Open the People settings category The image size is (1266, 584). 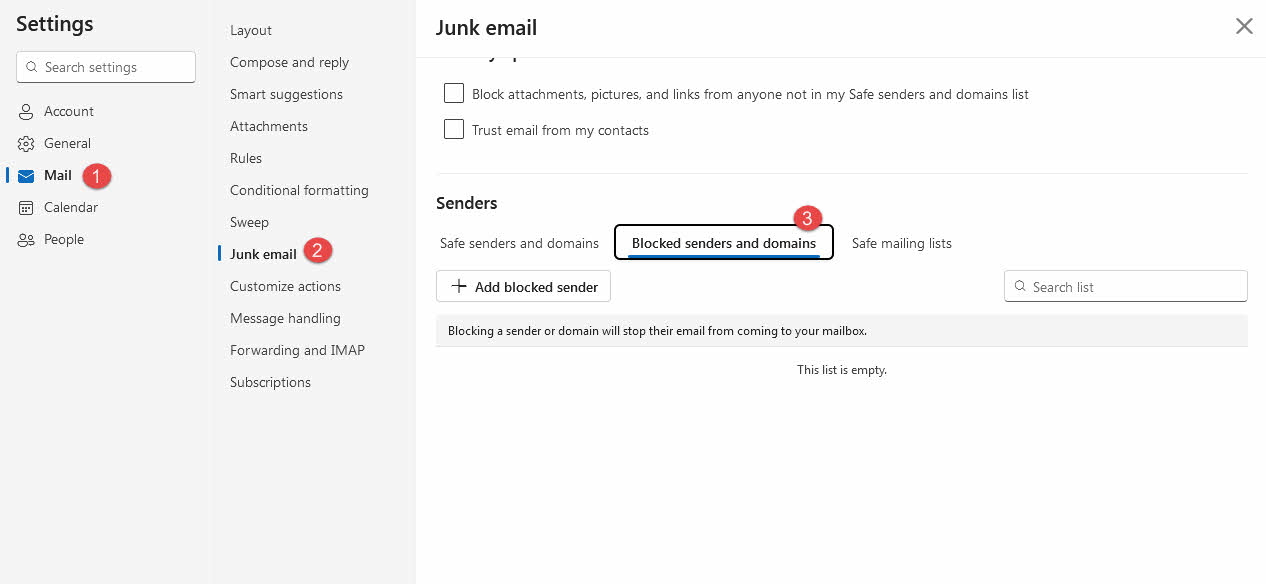[x=63, y=239]
